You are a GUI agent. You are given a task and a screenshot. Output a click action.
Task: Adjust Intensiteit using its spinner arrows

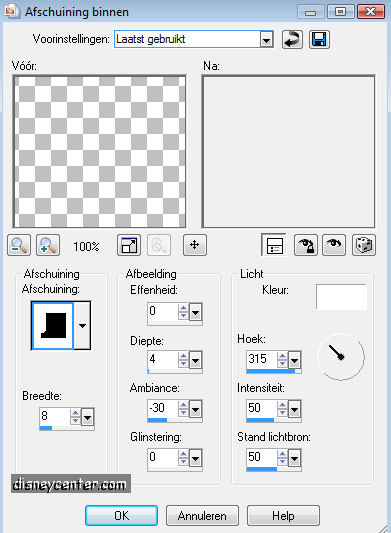click(282, 409)
